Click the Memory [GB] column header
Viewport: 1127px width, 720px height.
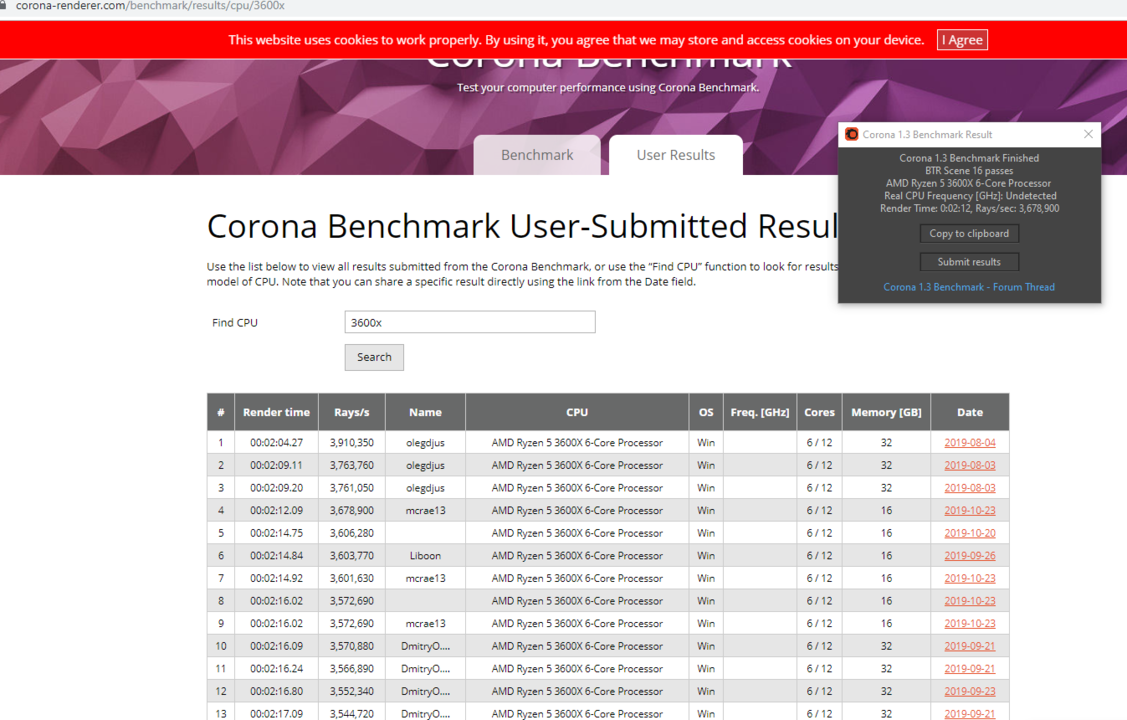886,412
